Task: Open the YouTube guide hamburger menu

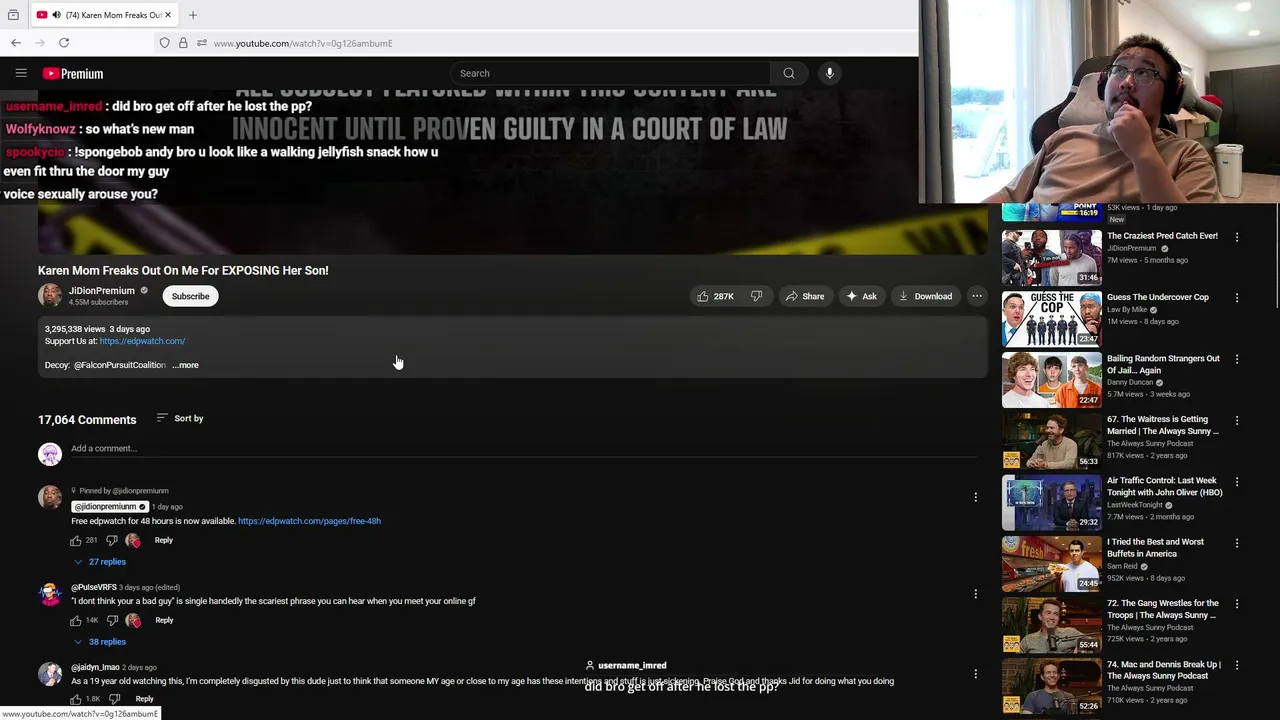Action: 21,73
